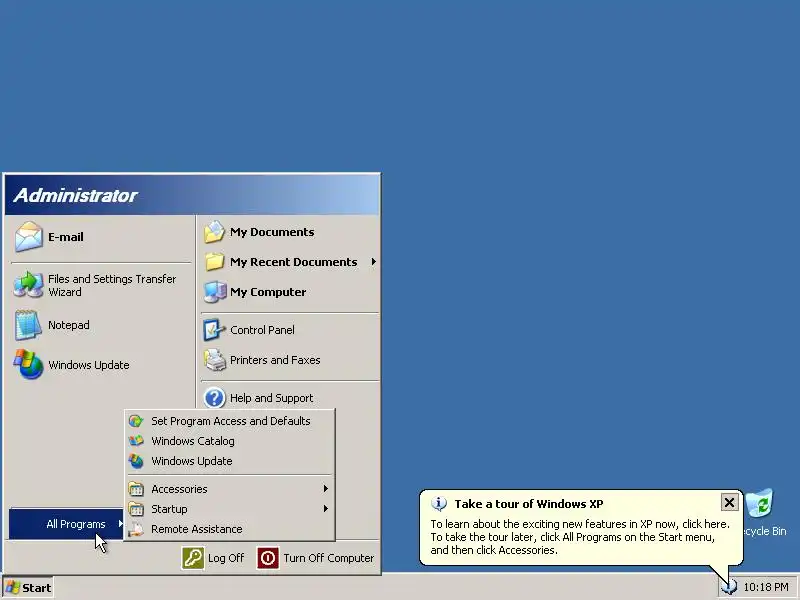The height and width of the screenshot is (600, 800).
Task: Click the Set Program Access and Defaults text
Action: (x=231, y=421)
